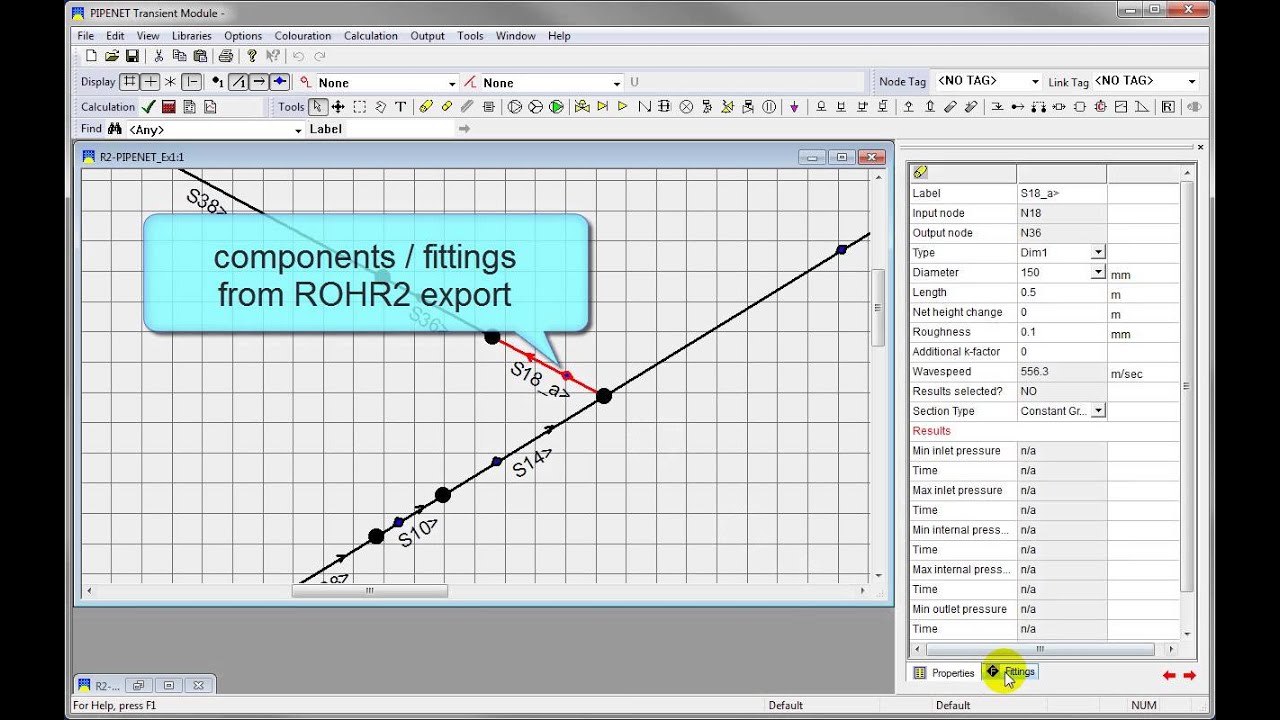Expand the Section Type dropdown

(1098, 411)
